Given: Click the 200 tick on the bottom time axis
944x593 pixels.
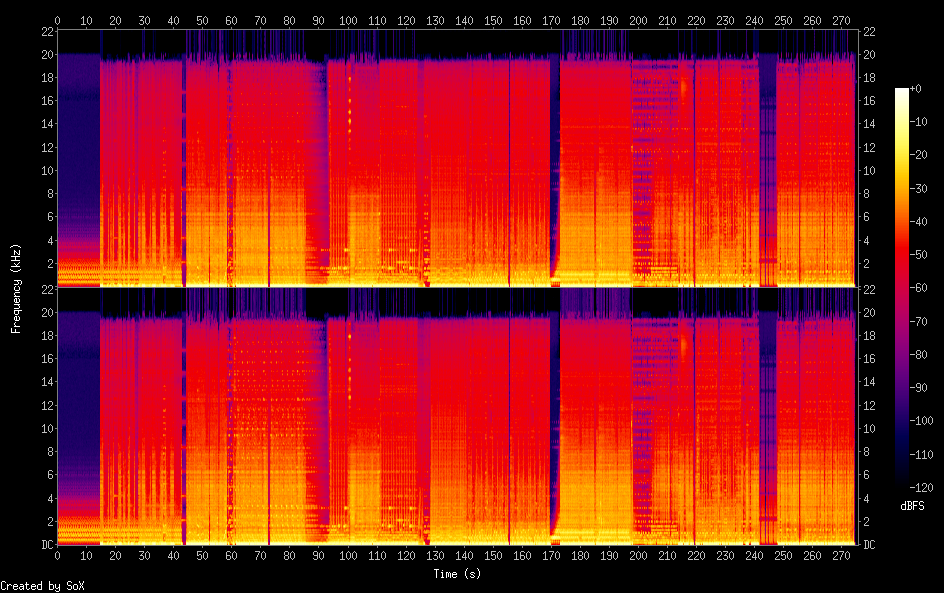Looking at the screenshot, I should 639,555.
